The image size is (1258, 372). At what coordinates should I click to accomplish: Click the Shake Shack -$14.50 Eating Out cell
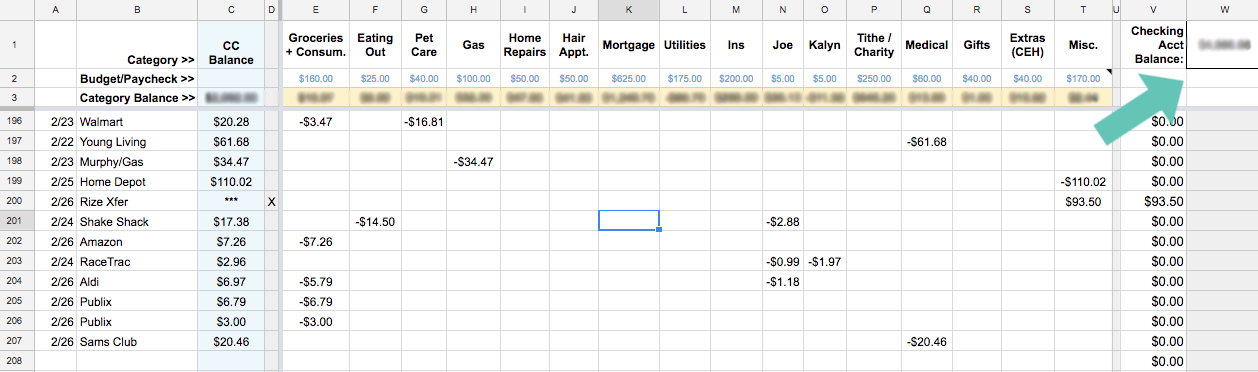pos(375,221)
